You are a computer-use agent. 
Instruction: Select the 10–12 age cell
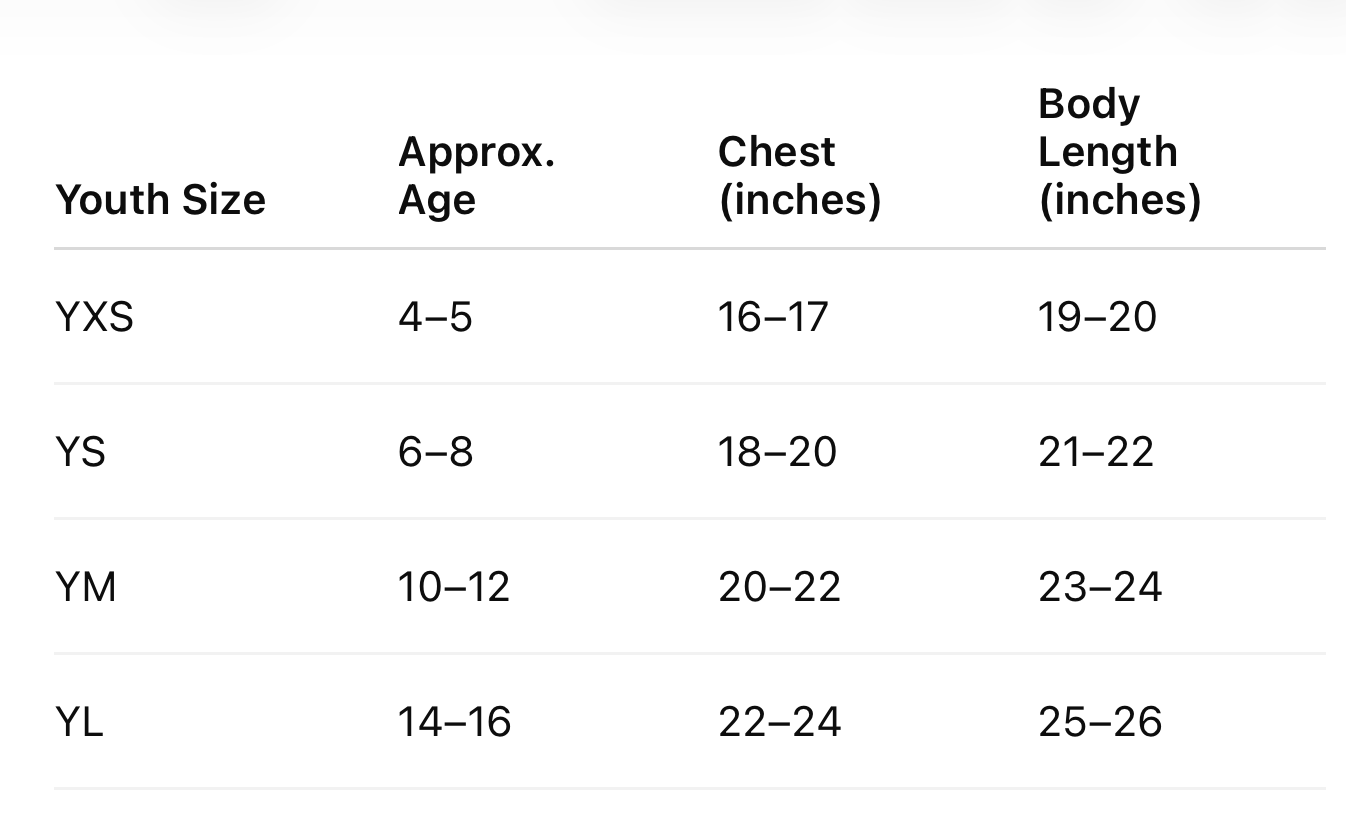point(454,587)
